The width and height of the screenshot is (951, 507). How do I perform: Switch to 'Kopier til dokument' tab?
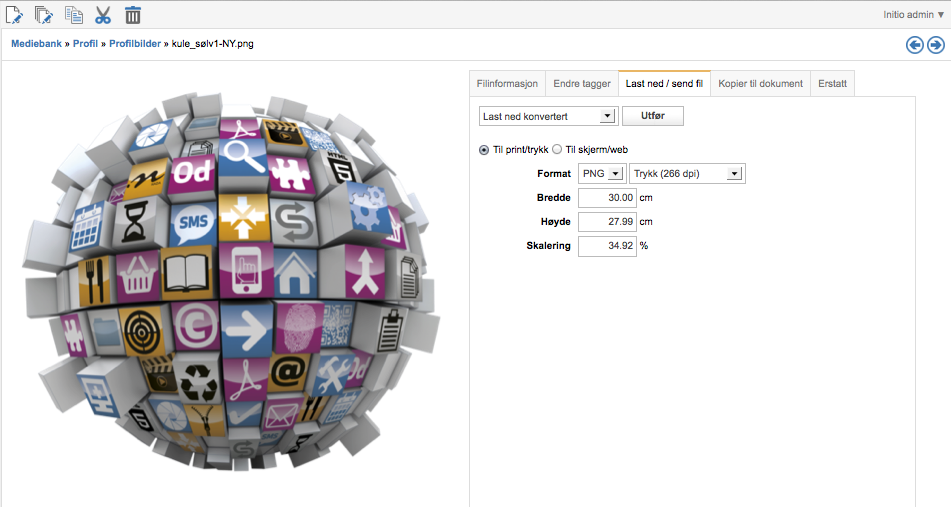[x=760, y=84]
